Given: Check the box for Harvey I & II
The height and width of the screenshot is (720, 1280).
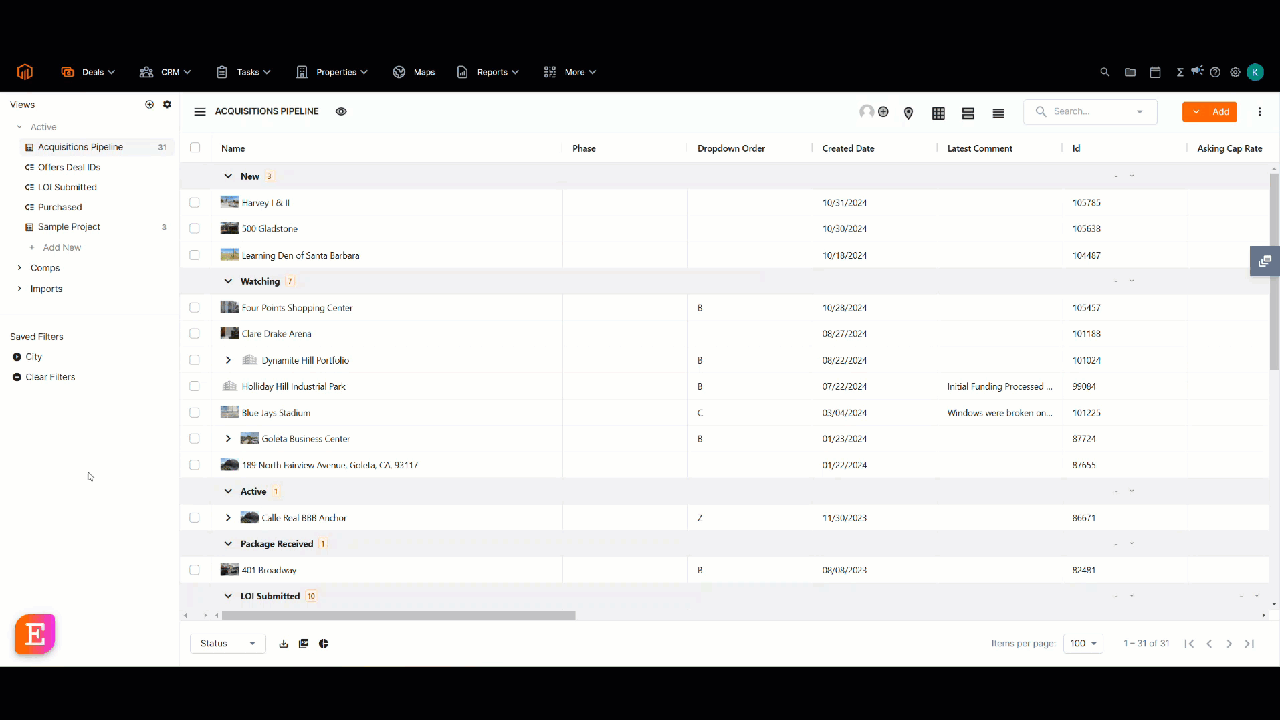Looking at the screenshot, I should (195, 203).
